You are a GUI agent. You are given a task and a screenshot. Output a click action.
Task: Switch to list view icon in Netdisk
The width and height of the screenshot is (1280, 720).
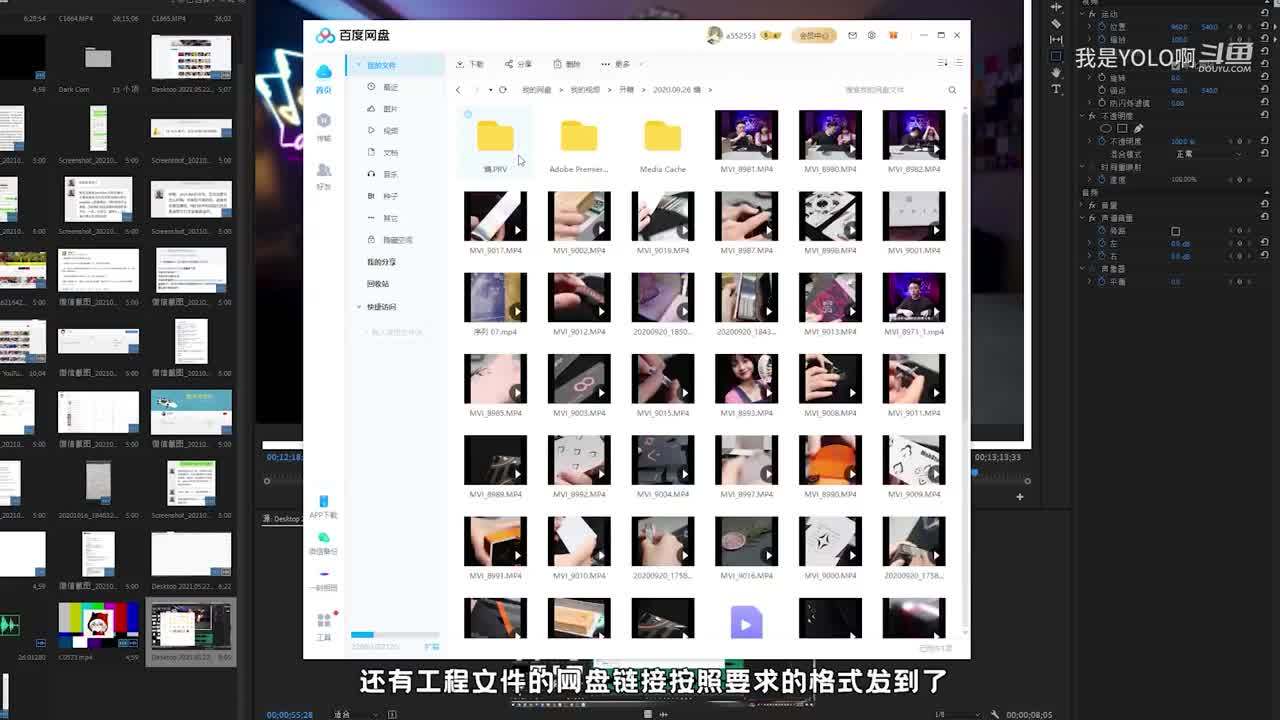(x=958, y=63)
